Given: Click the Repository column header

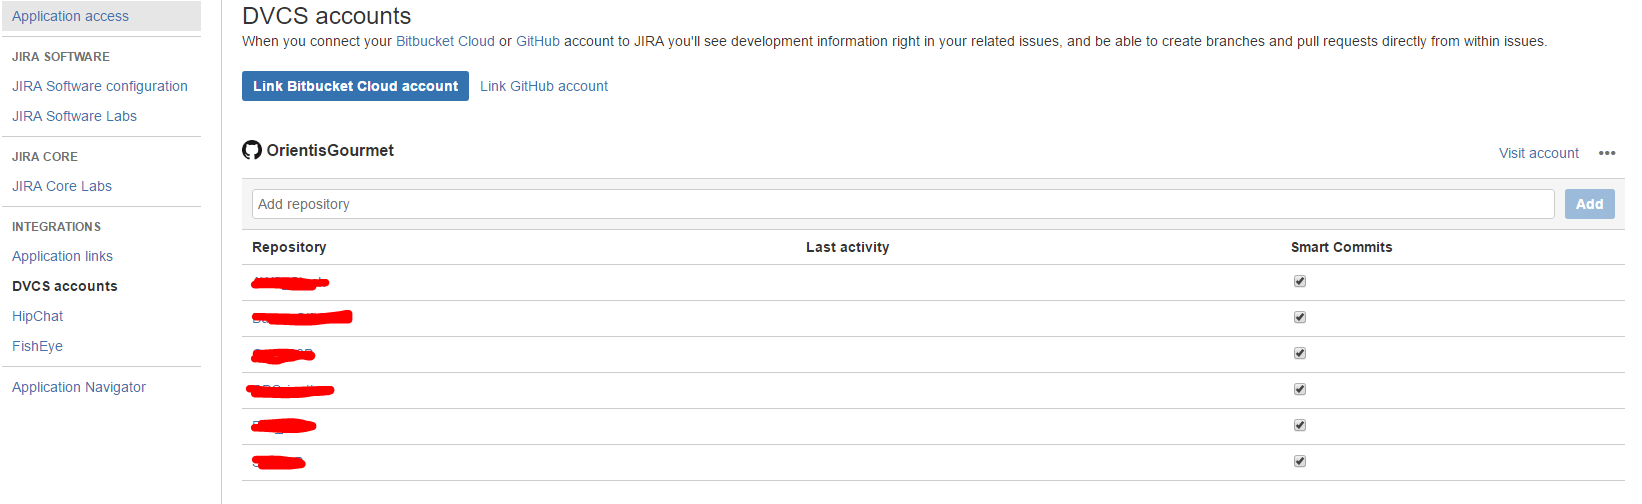Looking at the screenshot, I should 289,247.
